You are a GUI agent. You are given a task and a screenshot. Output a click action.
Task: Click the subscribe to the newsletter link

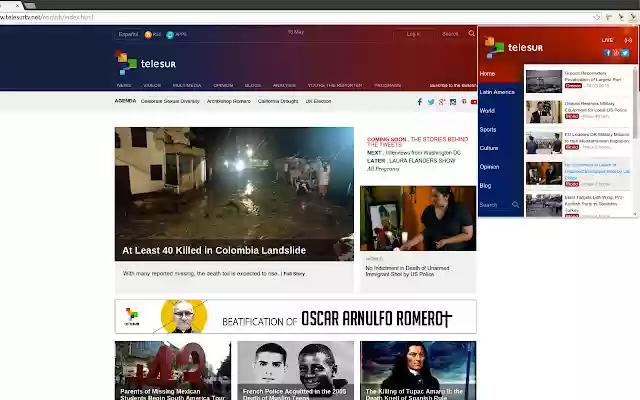point(453,85)
